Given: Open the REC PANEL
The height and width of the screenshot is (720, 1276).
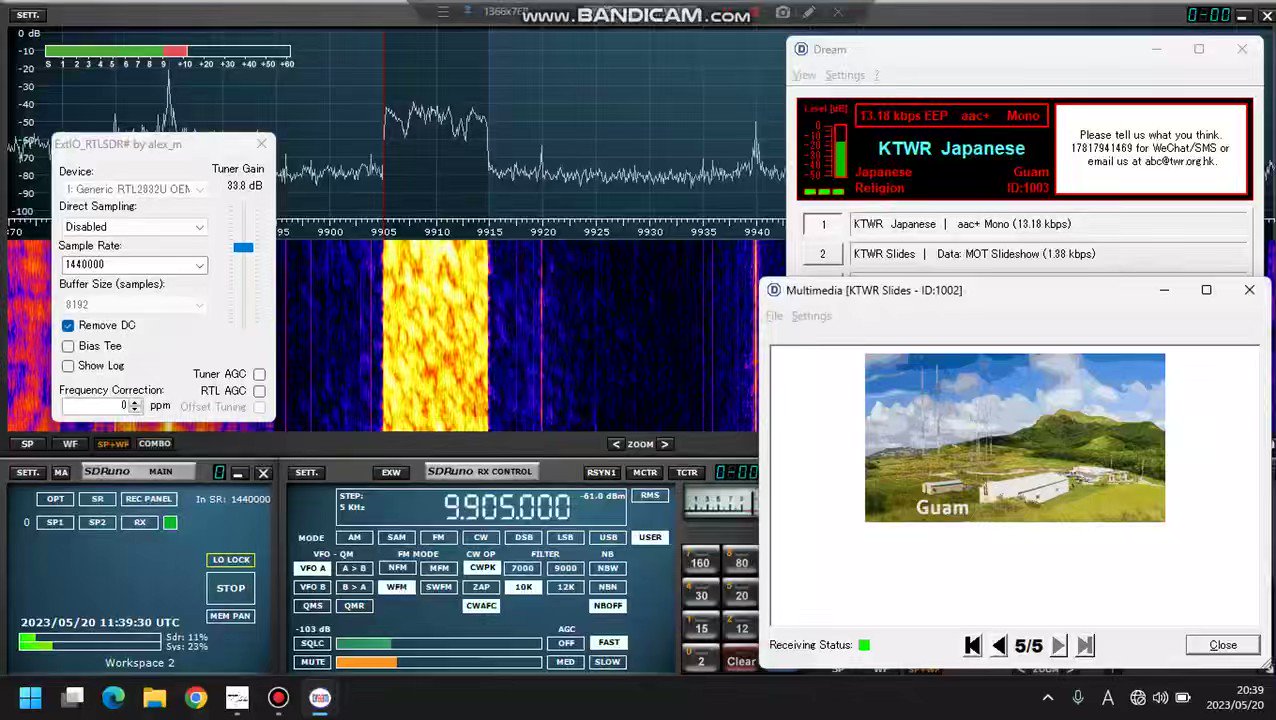Looking at the screenshot, I should [x=148, y=499].
